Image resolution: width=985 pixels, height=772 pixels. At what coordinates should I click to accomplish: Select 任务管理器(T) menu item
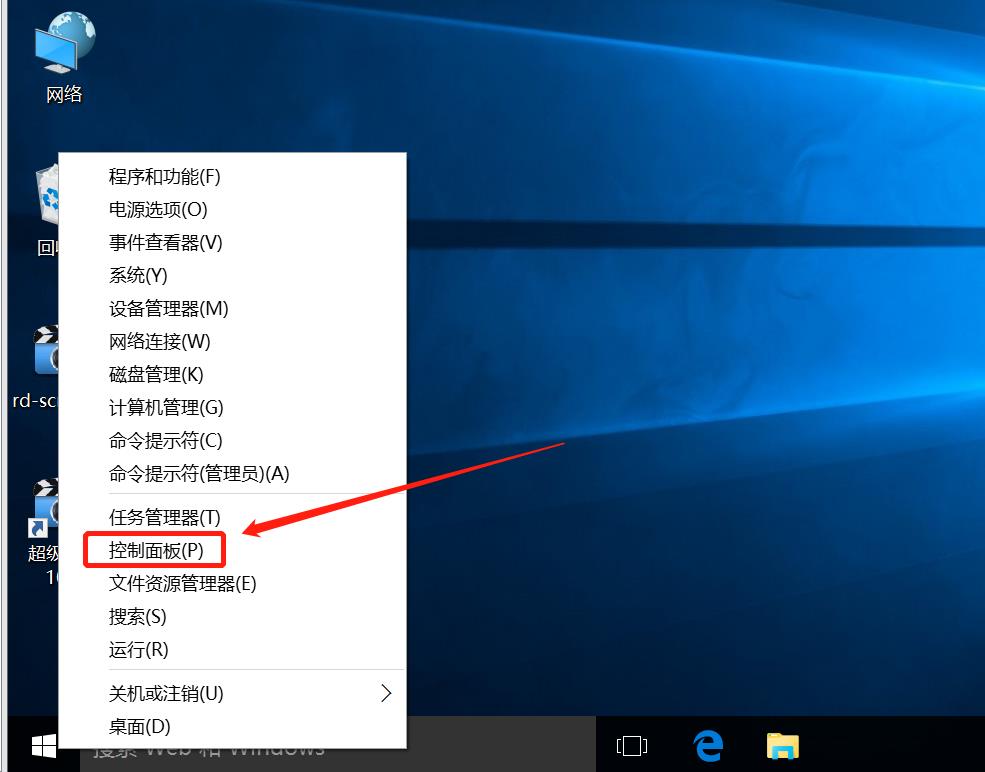tap(164, 517)
